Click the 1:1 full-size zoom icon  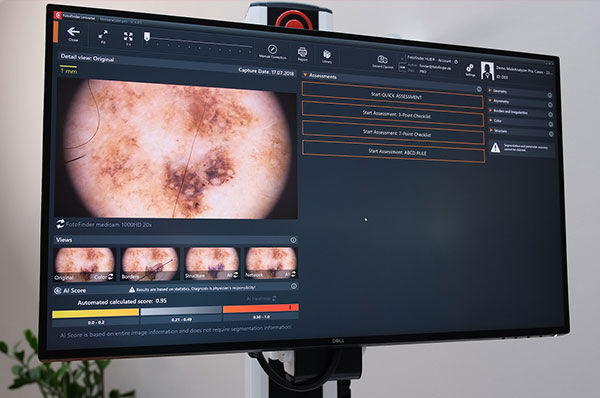(128, 37)
